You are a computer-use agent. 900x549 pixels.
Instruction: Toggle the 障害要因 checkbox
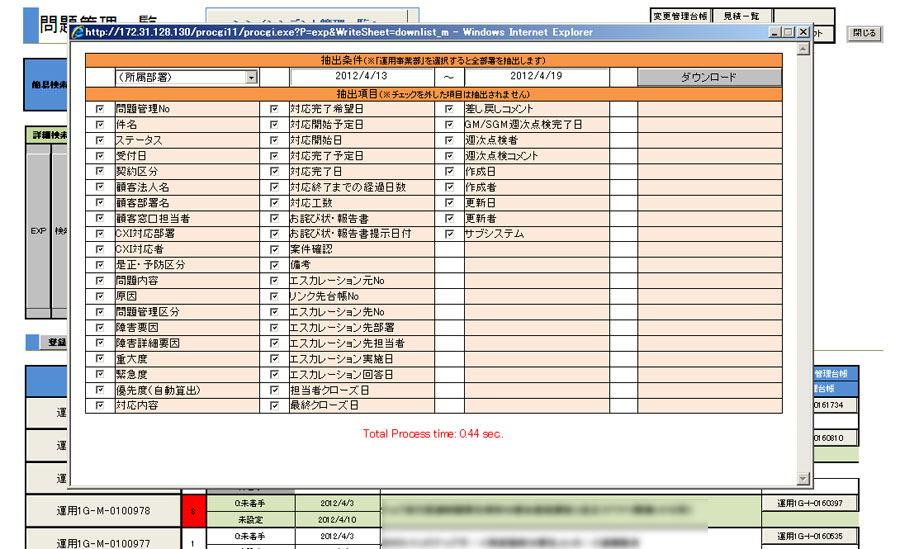pyautogui.click(x=100, y=327)
